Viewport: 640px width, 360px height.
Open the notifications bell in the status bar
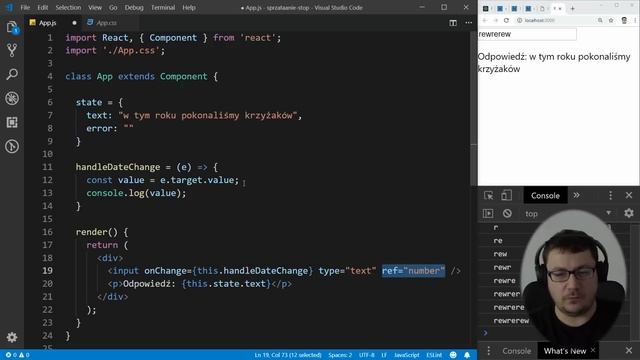click(467, 355)
